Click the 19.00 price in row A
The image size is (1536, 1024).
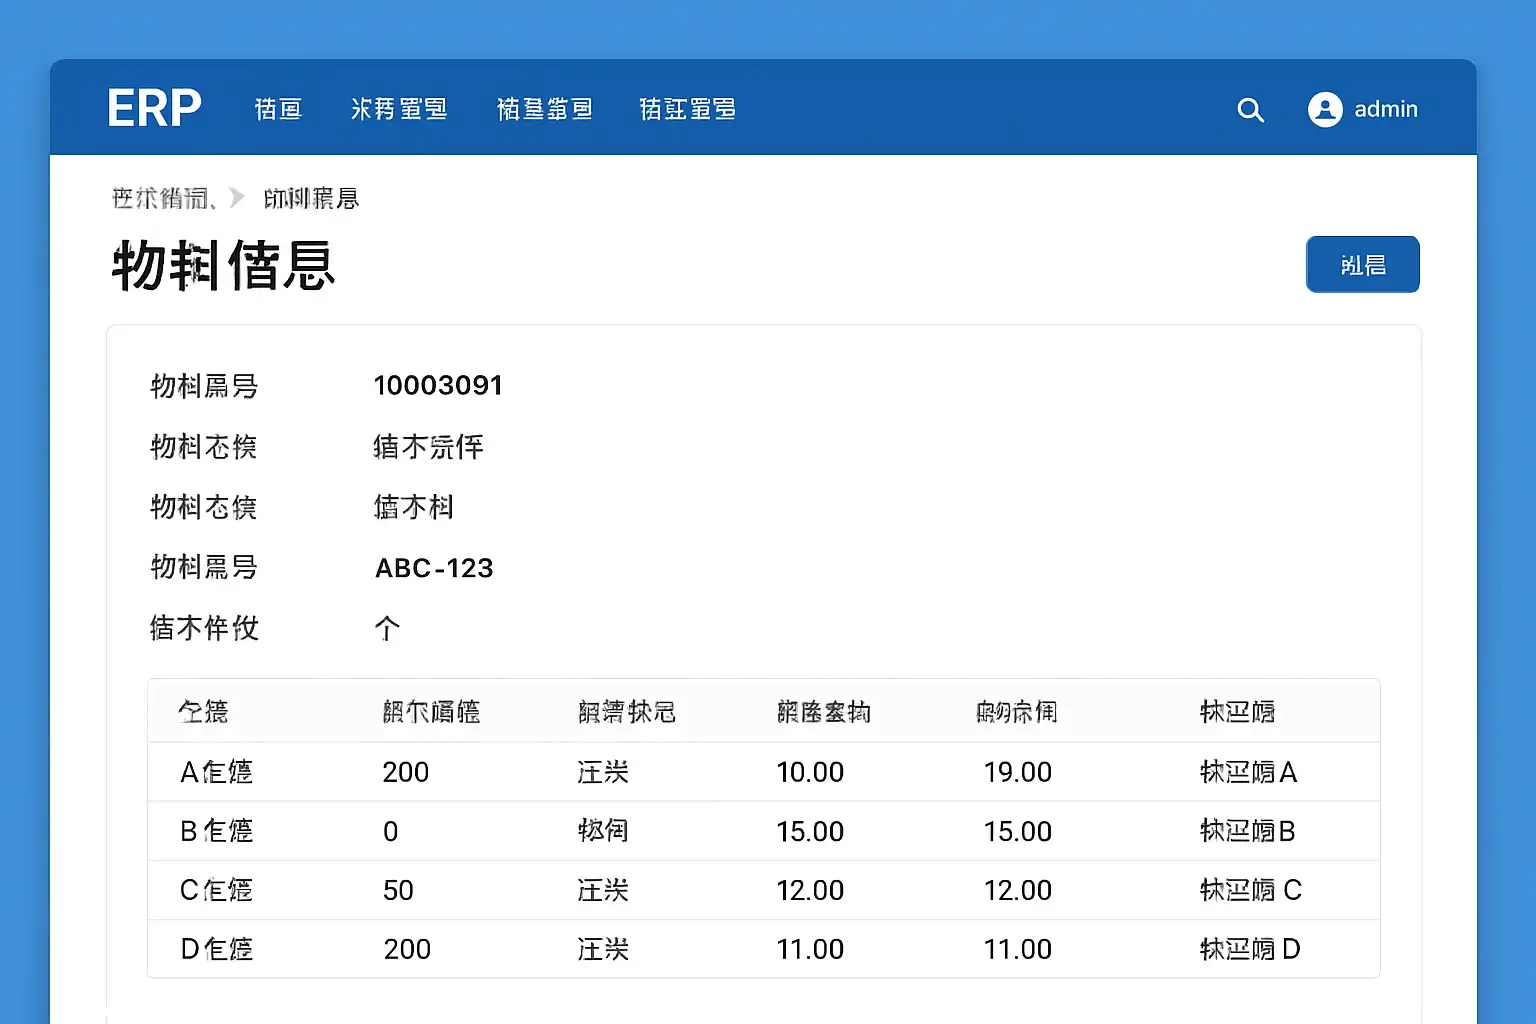pos(1017,772)
